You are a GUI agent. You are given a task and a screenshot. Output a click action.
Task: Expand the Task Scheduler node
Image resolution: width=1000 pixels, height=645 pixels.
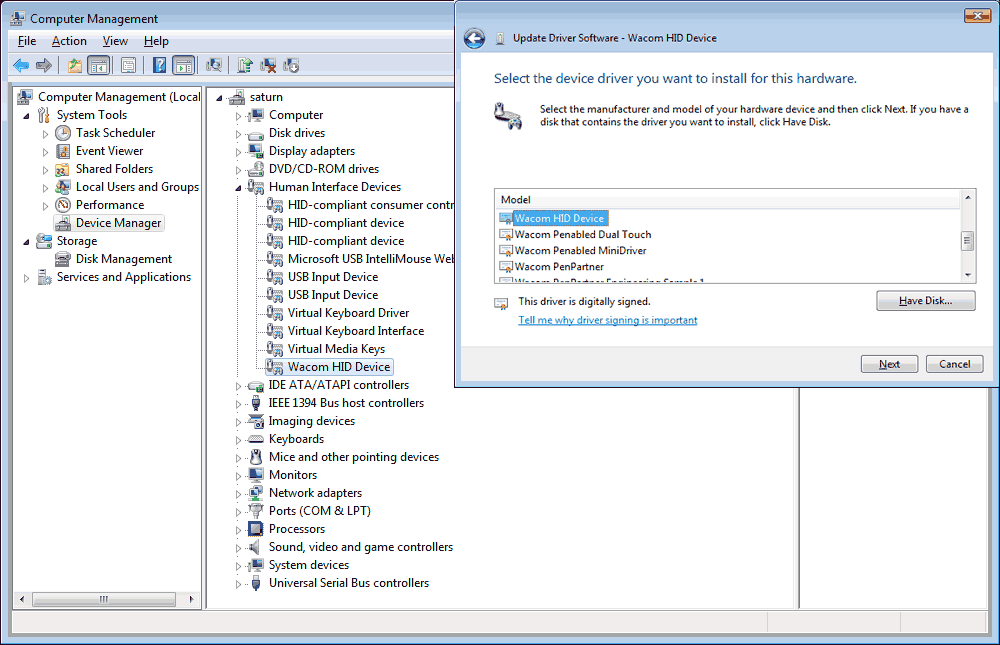point(45,134)
